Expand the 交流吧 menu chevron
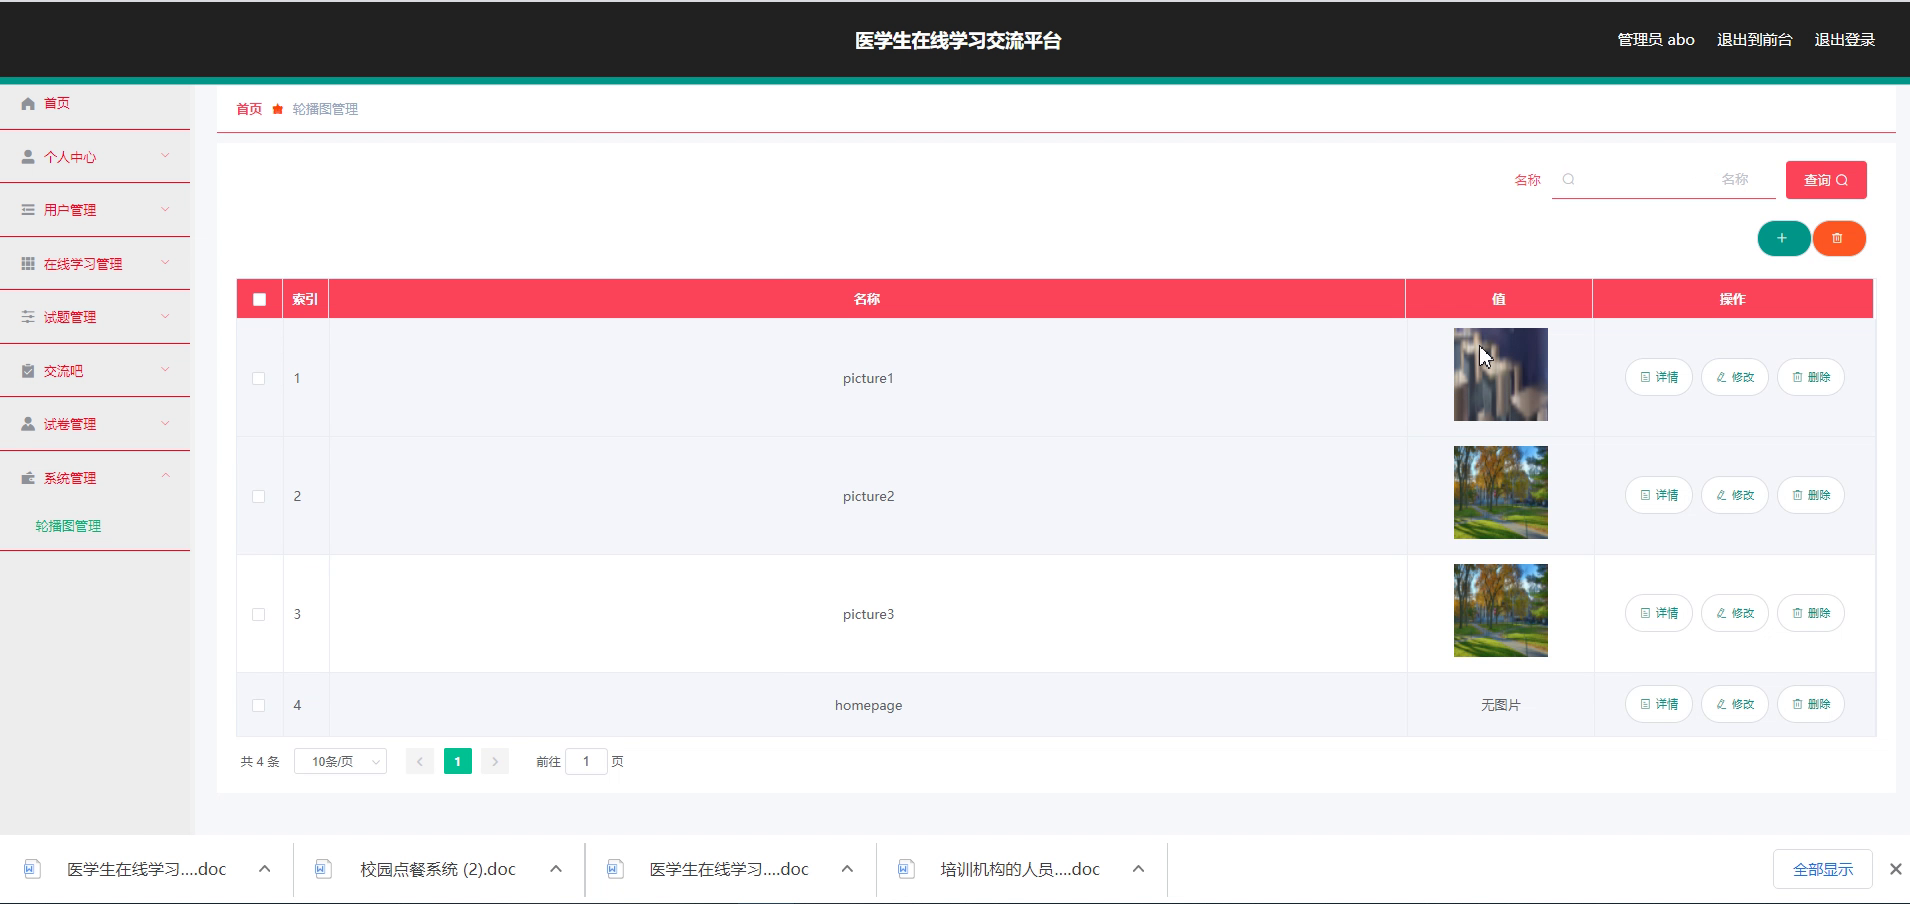Viewport: 1910px width, 904px height. [165, 370]
